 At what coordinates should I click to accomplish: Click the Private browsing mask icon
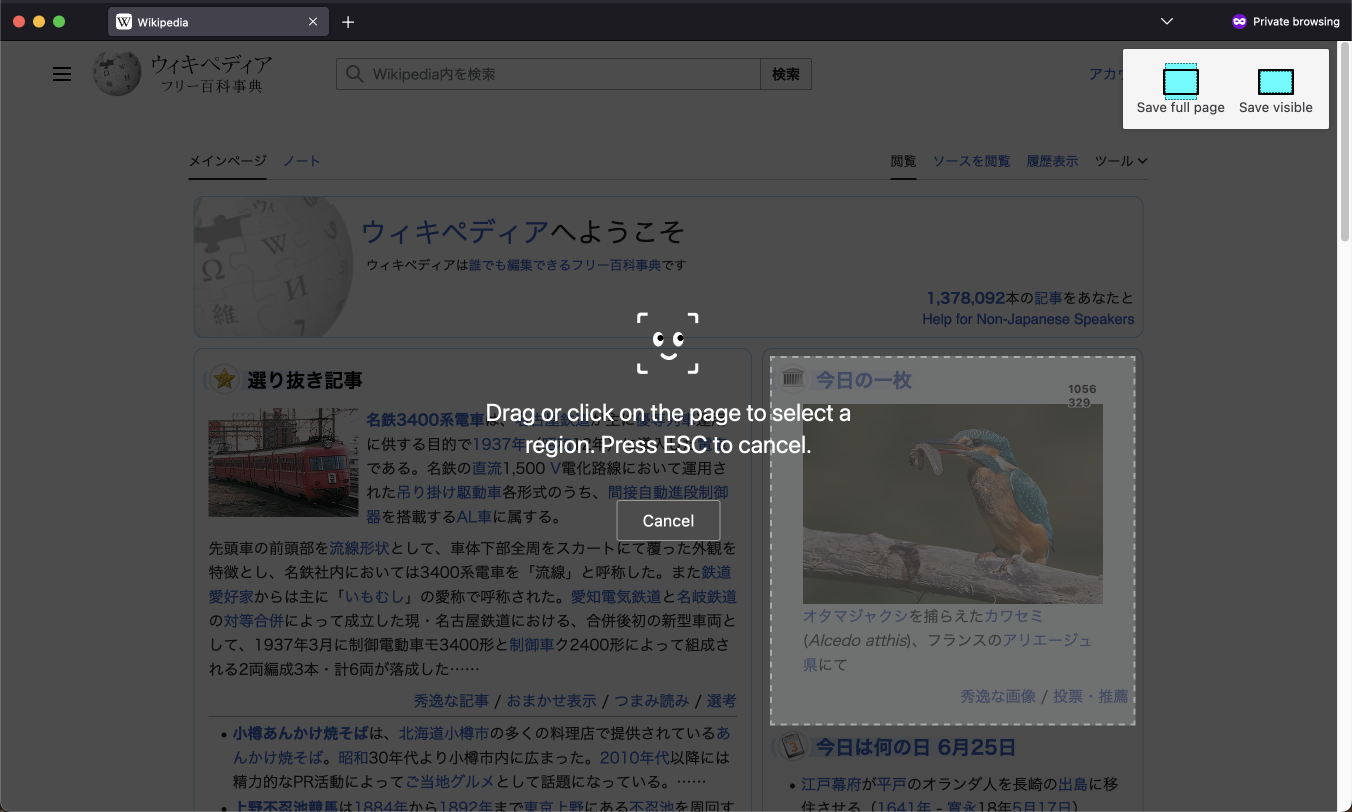pyautogui.click(x=1240, y=21)
